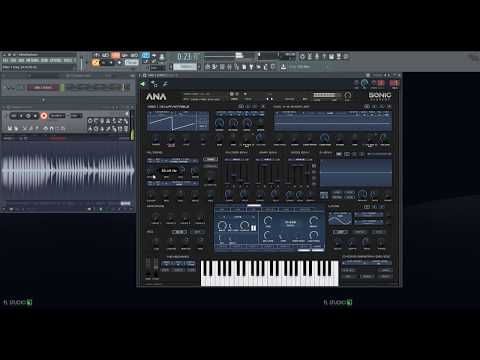Select the red channel button in Channel Rack
The image size is (480, 360).
[43, 88]
